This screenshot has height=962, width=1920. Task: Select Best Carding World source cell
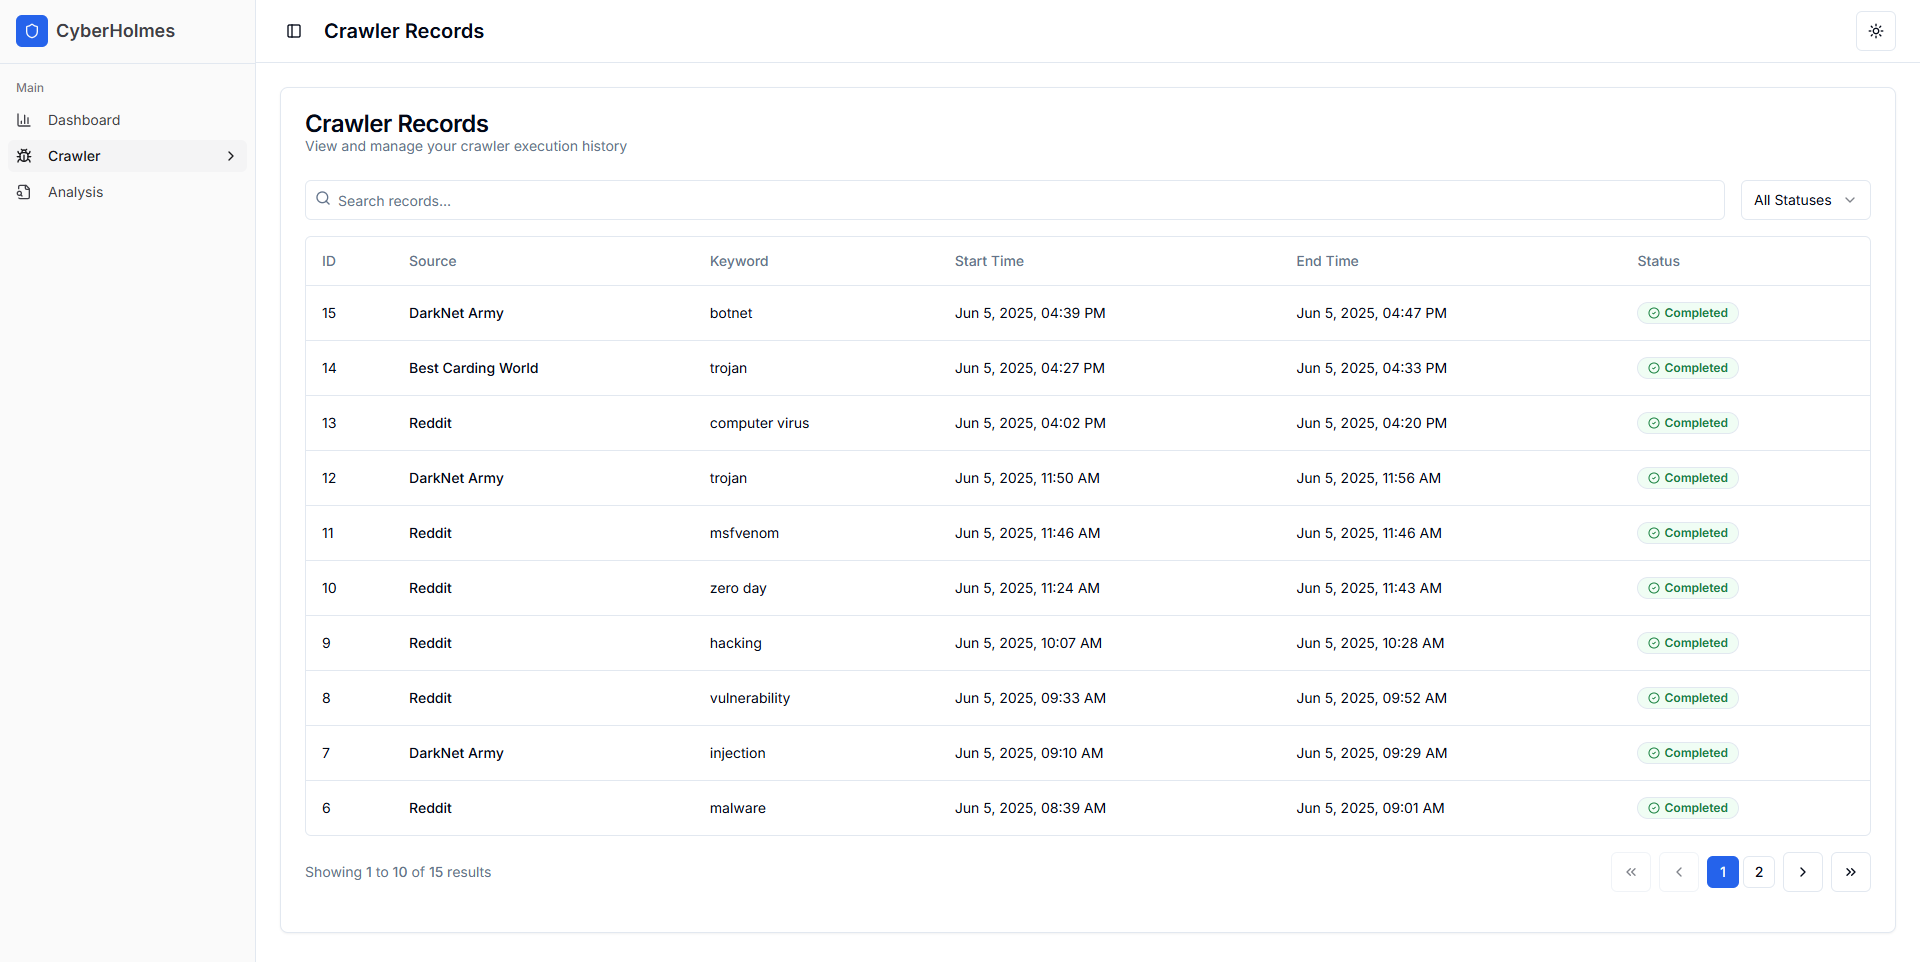tap(474, 368)
